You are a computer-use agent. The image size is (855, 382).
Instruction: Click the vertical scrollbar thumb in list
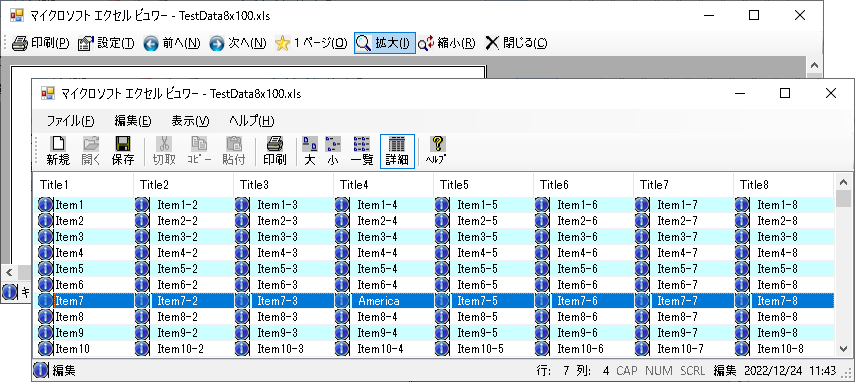[x=843, y=199]
